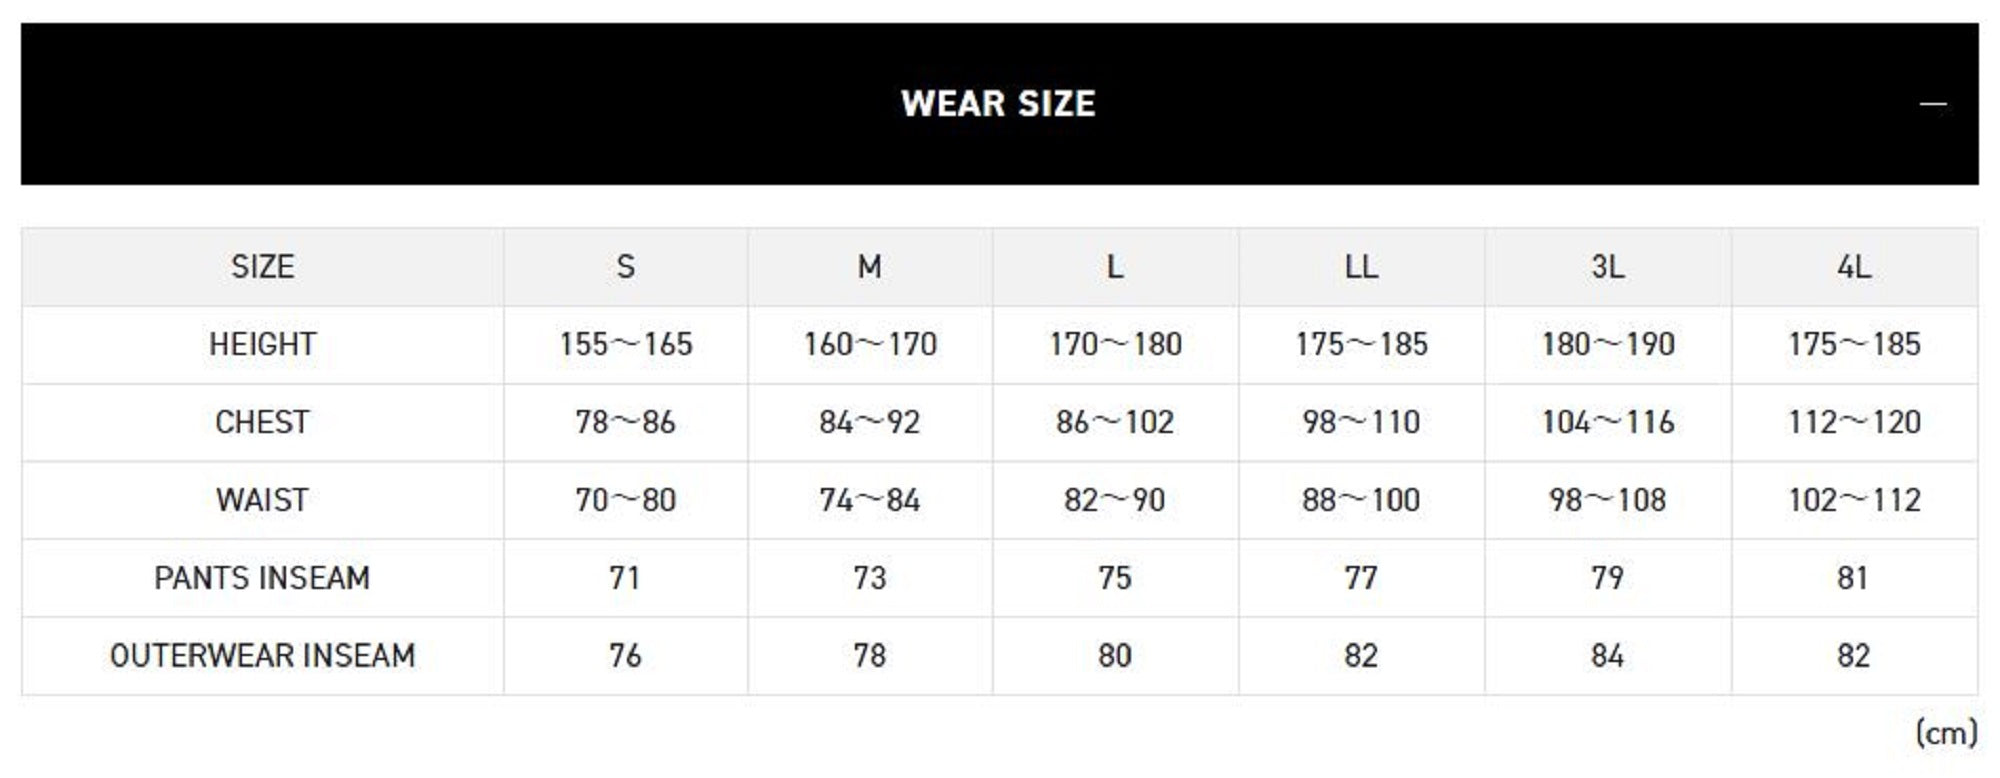Click the CHEST row label
Screen dimensions: 2000x778
(x=262, y=422)
